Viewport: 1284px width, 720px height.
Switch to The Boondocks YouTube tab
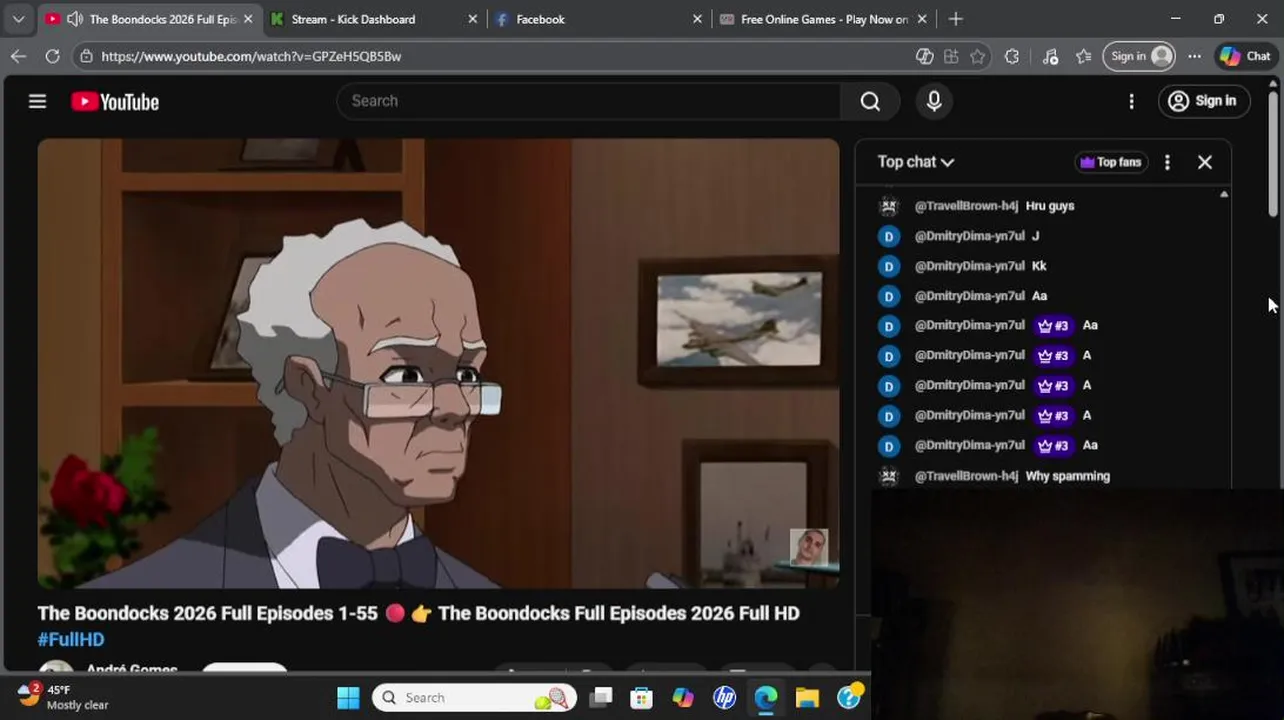[x=149, y=19]
